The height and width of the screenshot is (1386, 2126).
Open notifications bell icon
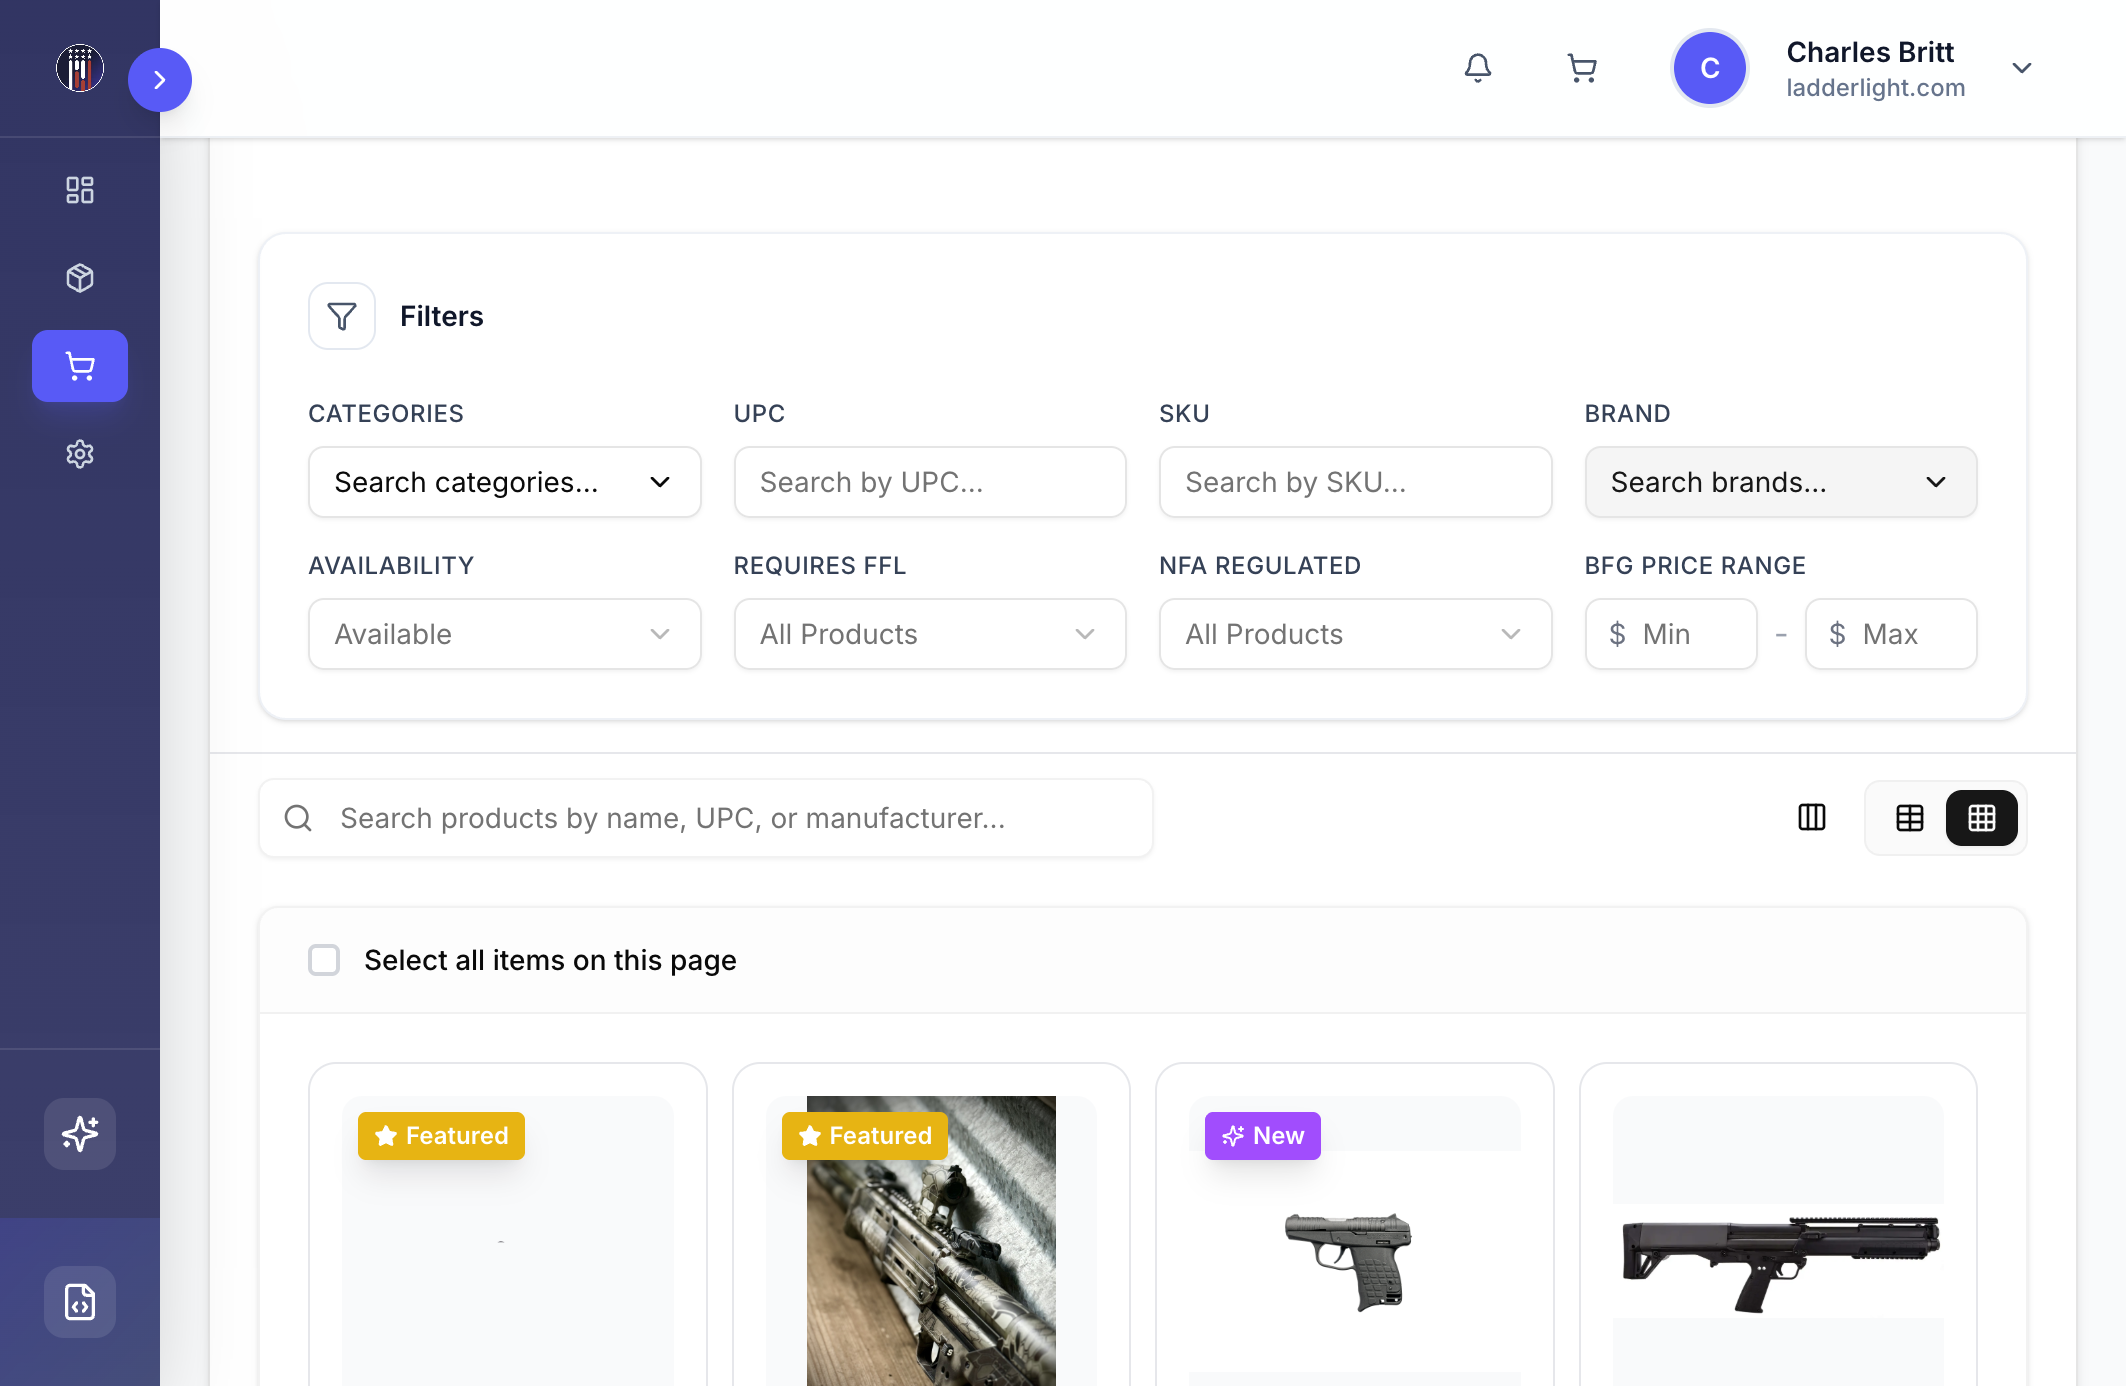[1478, 68]
